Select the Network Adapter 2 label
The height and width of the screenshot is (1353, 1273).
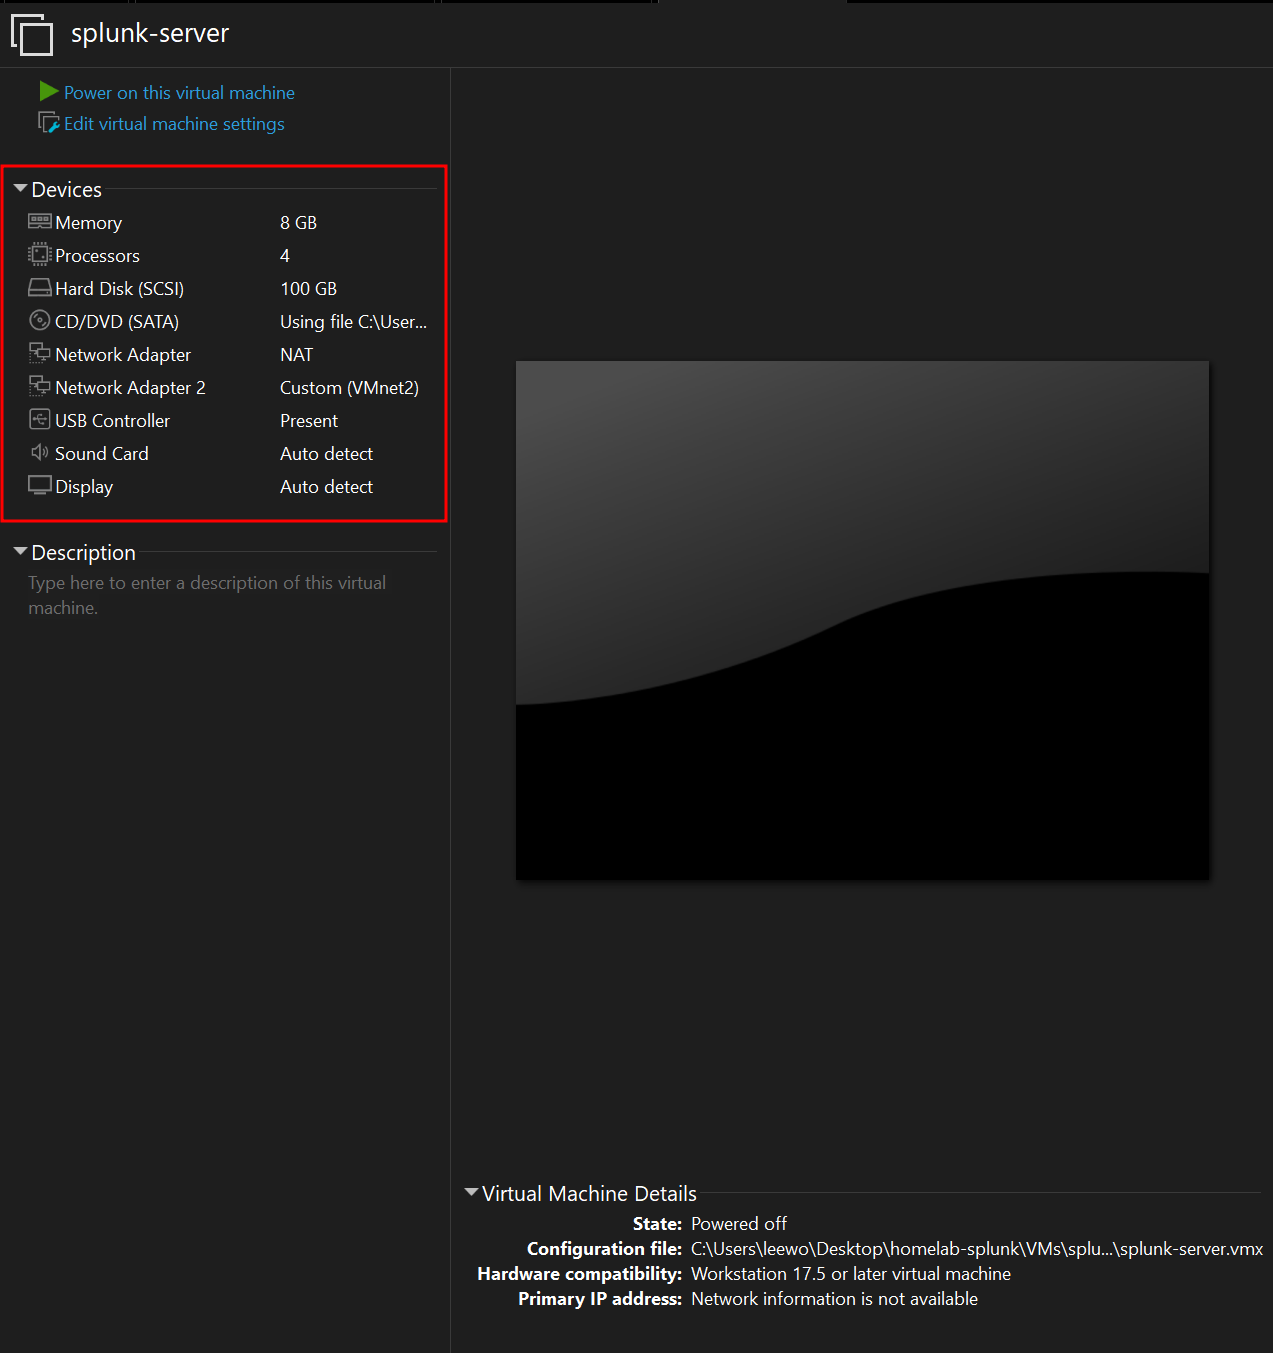130,388
